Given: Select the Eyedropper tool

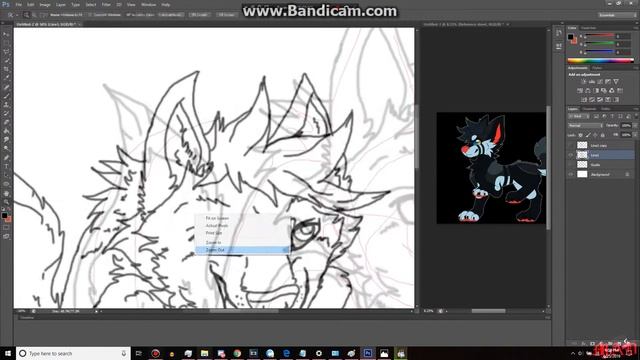Looking at the screenshot, I should tap(6, 78).
